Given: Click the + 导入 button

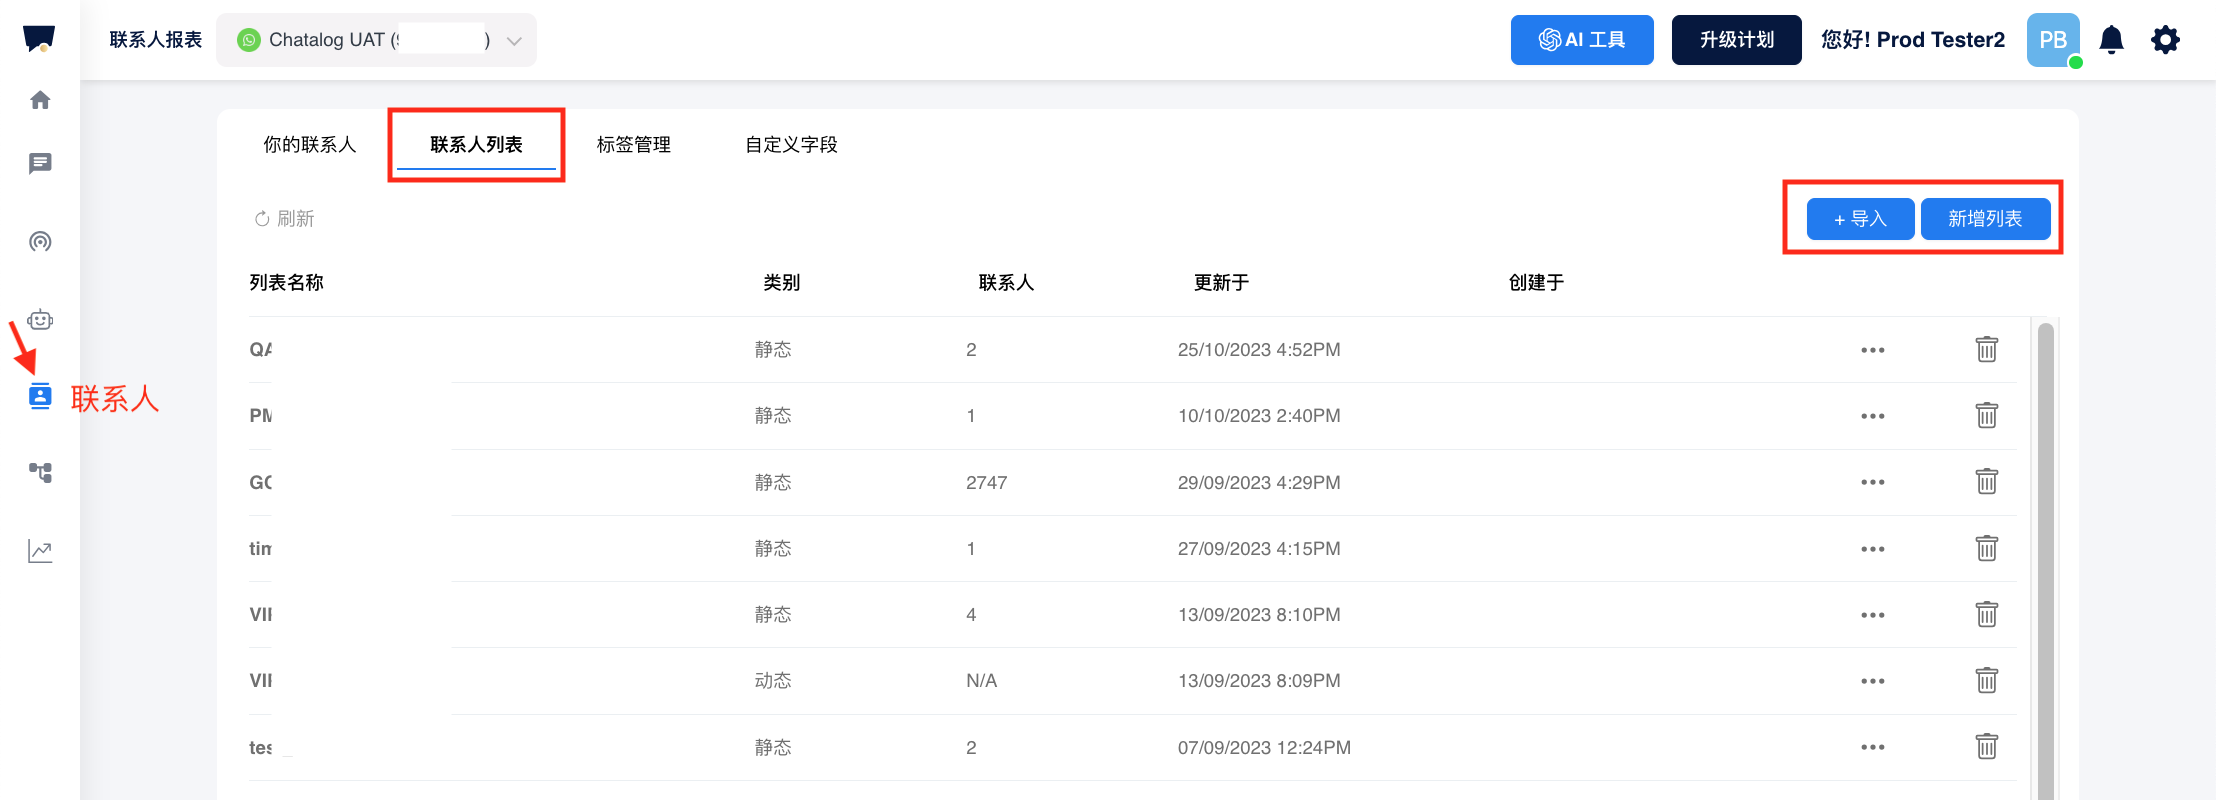Looking at the screenshot, I should pyautogui.click(x=1860, y=219).
